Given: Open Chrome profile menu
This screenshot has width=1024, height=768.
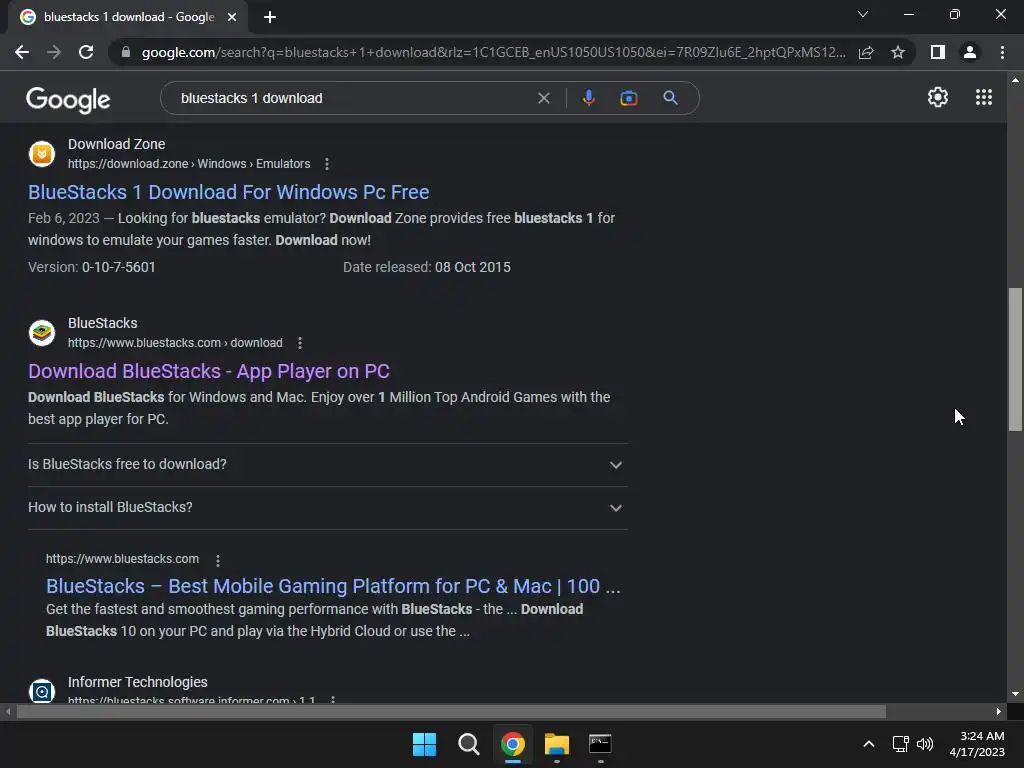Looking at the screenshot, I should 970,52.
